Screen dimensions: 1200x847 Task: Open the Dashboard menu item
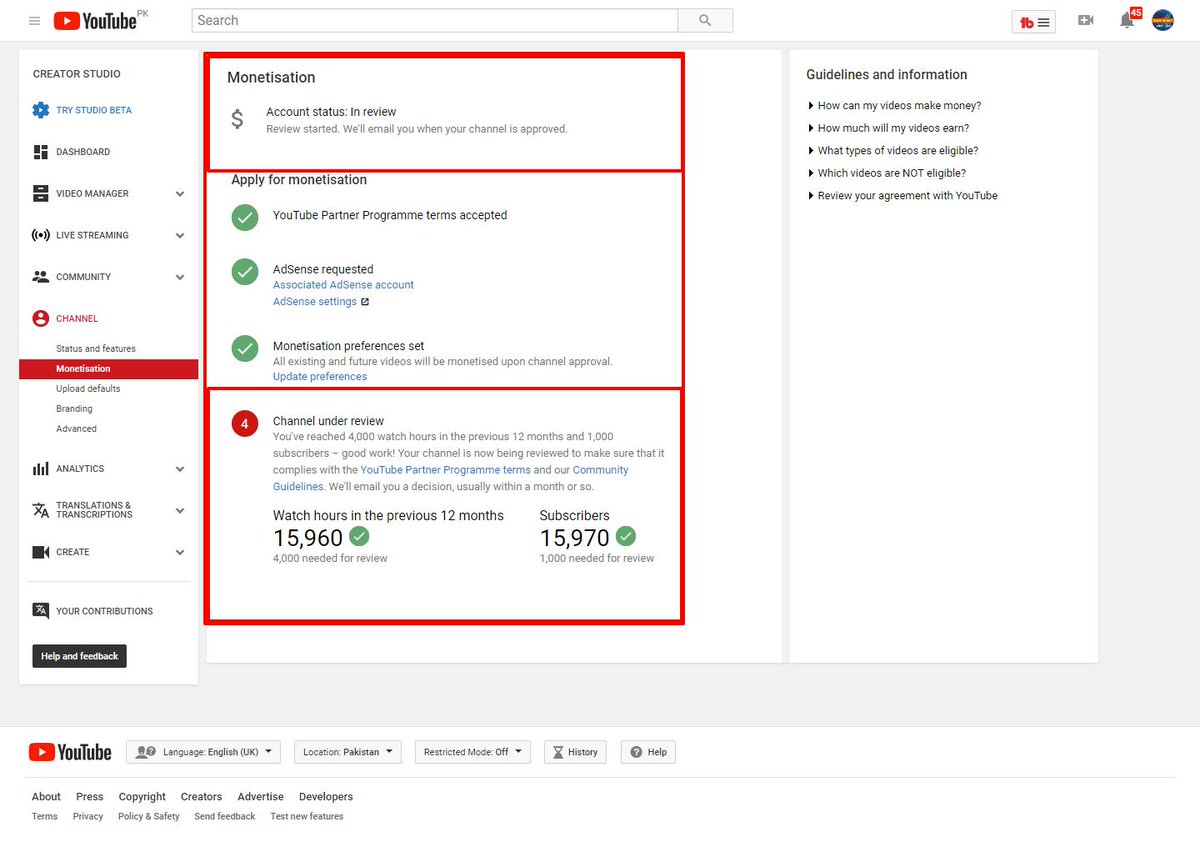click(x=83, y=152)
